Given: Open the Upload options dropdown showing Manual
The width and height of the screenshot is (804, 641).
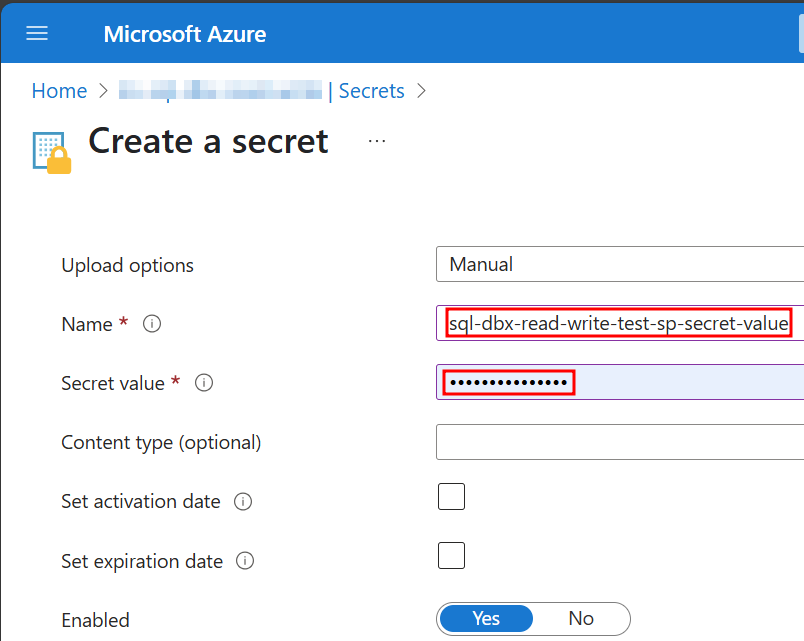Looking at the screenshot, I should click(x=618, y=264).
